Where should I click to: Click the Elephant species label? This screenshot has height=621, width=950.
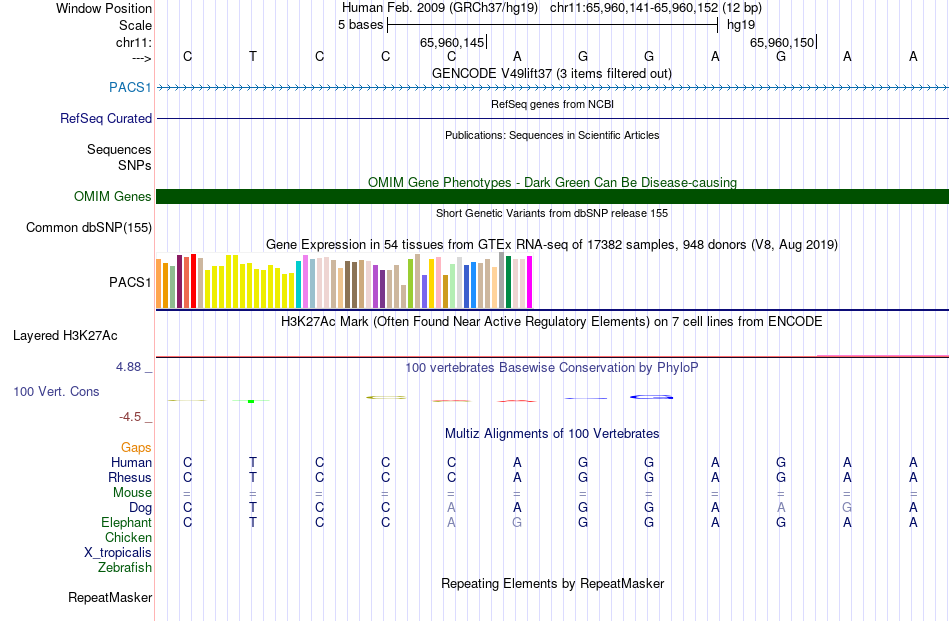[x=126, y=522]
